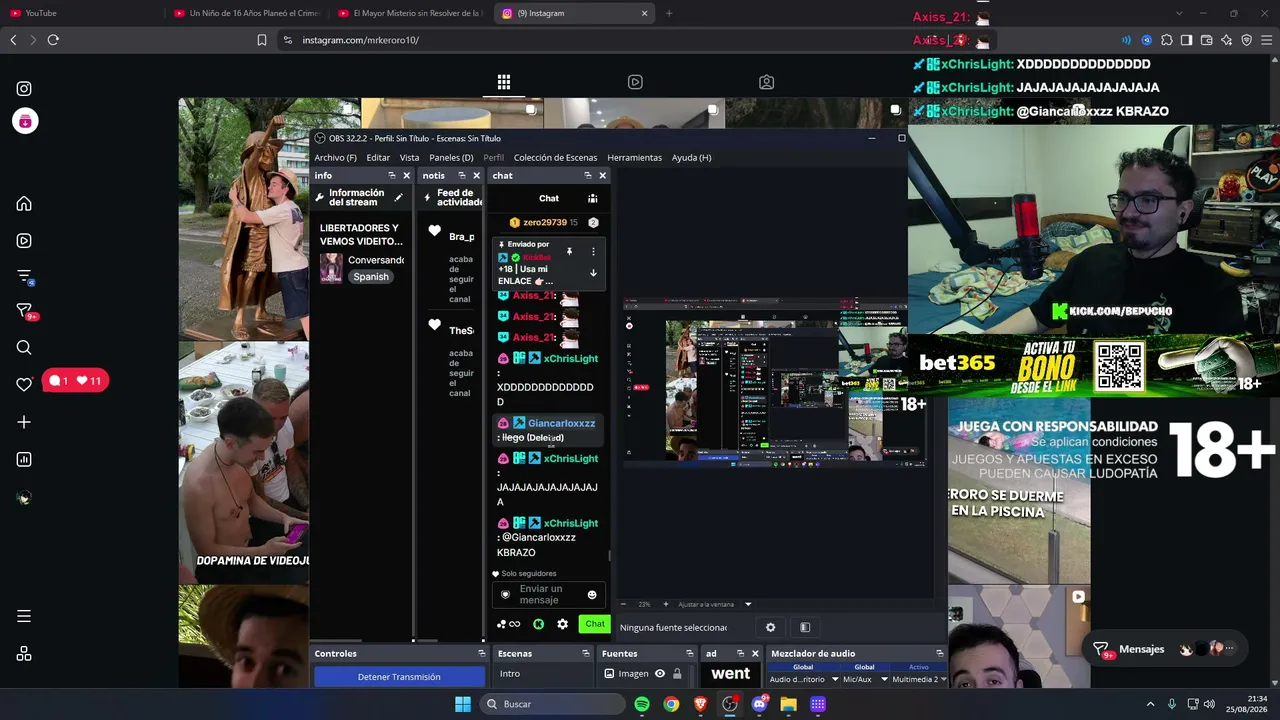
Task: Open OBS Colección de Escenas menu
Action: coord(555,157)
